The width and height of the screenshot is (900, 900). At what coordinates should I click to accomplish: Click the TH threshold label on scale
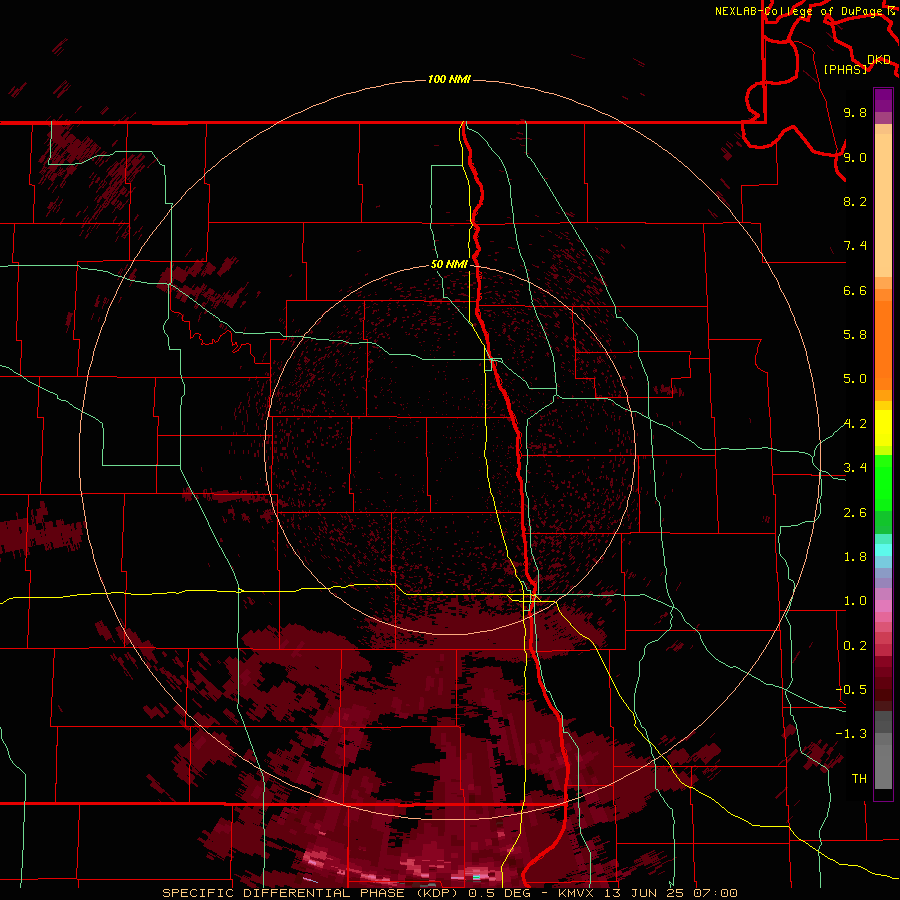[x=859, y=779]
